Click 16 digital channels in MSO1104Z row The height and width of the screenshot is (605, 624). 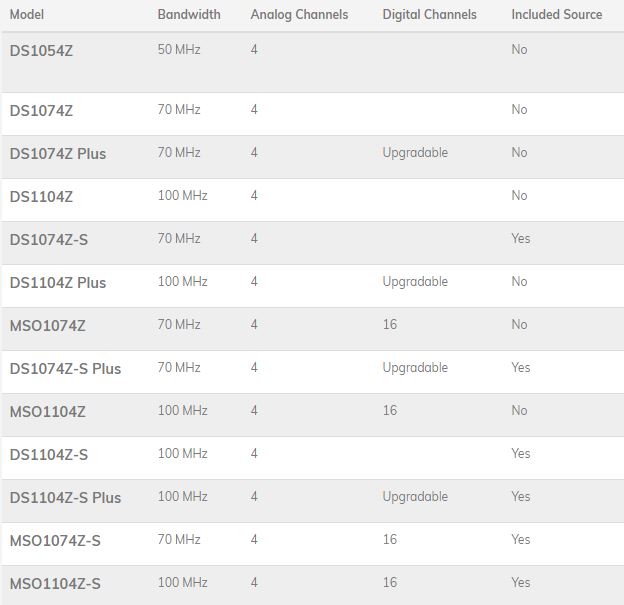click(x=390, y=410)
